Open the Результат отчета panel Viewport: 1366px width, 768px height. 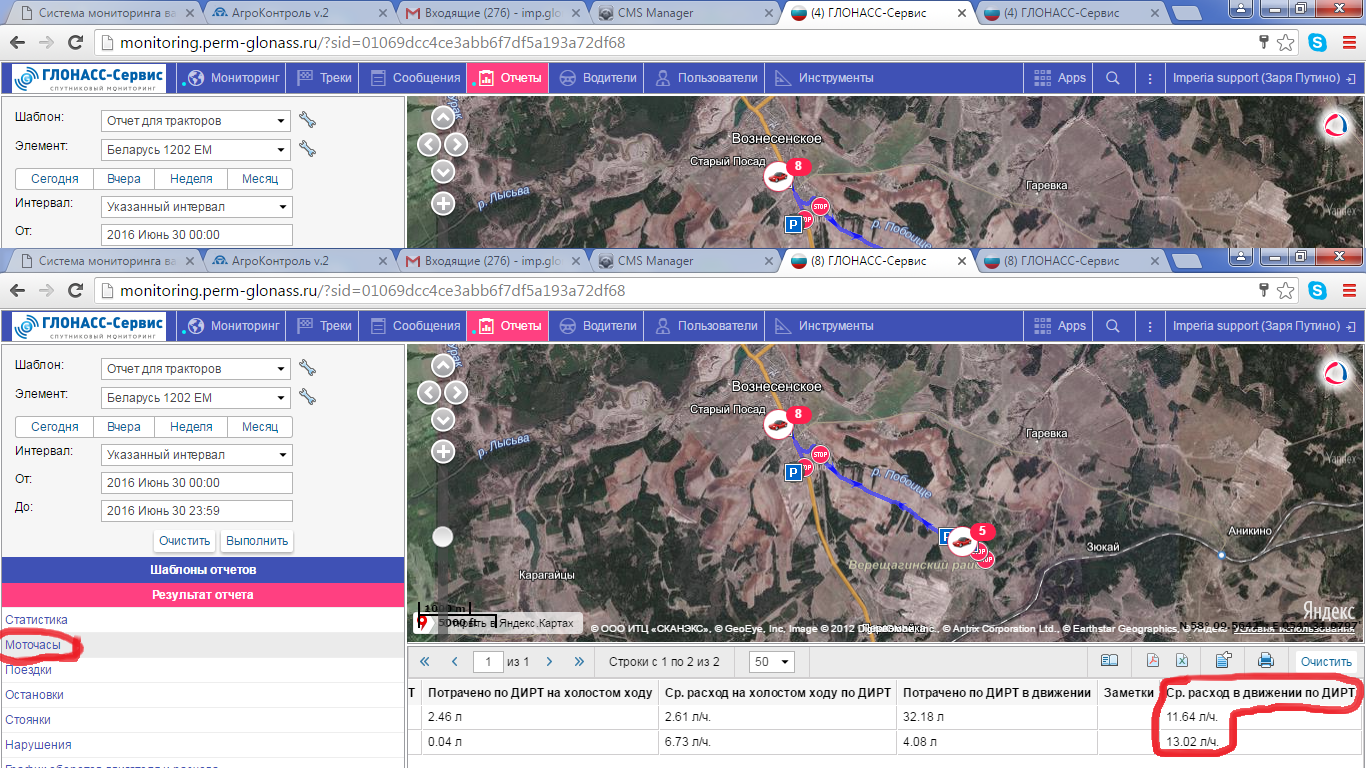[x=203, y=595]
